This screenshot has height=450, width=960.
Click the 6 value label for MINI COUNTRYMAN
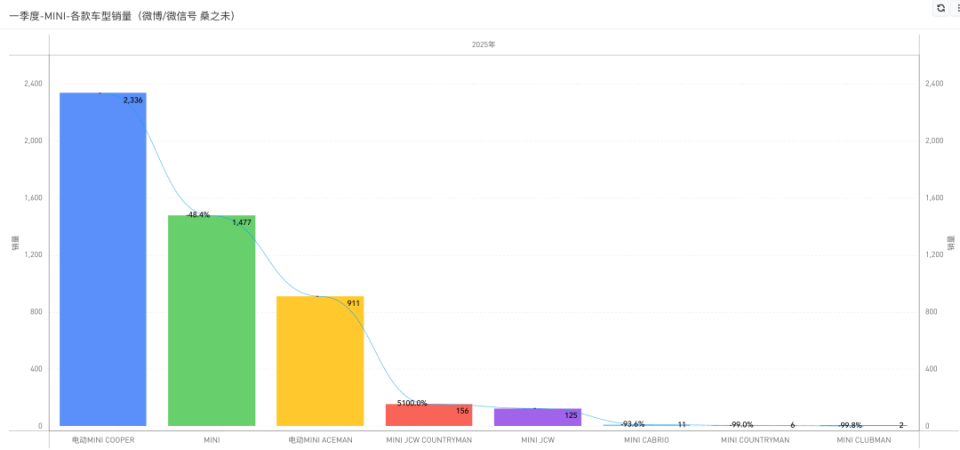pyautogui.click(x=792, y=425)
